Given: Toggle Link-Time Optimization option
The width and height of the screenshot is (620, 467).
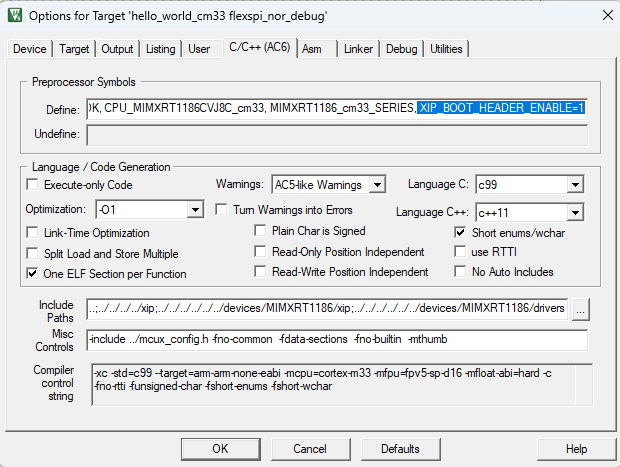Looking at the screenshot, I should click(33, 232).
